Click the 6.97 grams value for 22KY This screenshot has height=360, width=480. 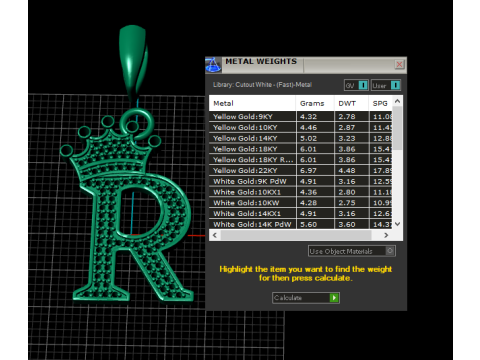click(308, 170)
